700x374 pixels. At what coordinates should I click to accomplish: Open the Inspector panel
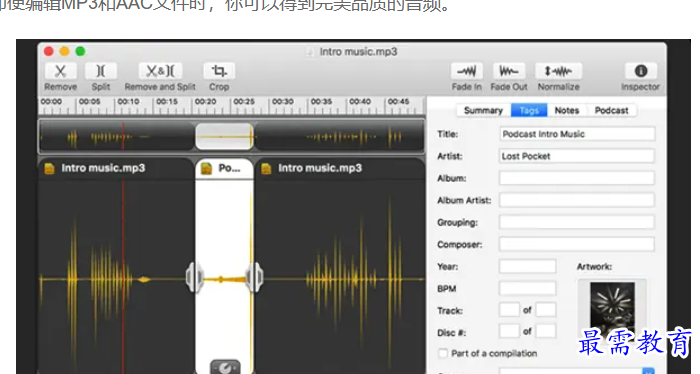[641, 71]
